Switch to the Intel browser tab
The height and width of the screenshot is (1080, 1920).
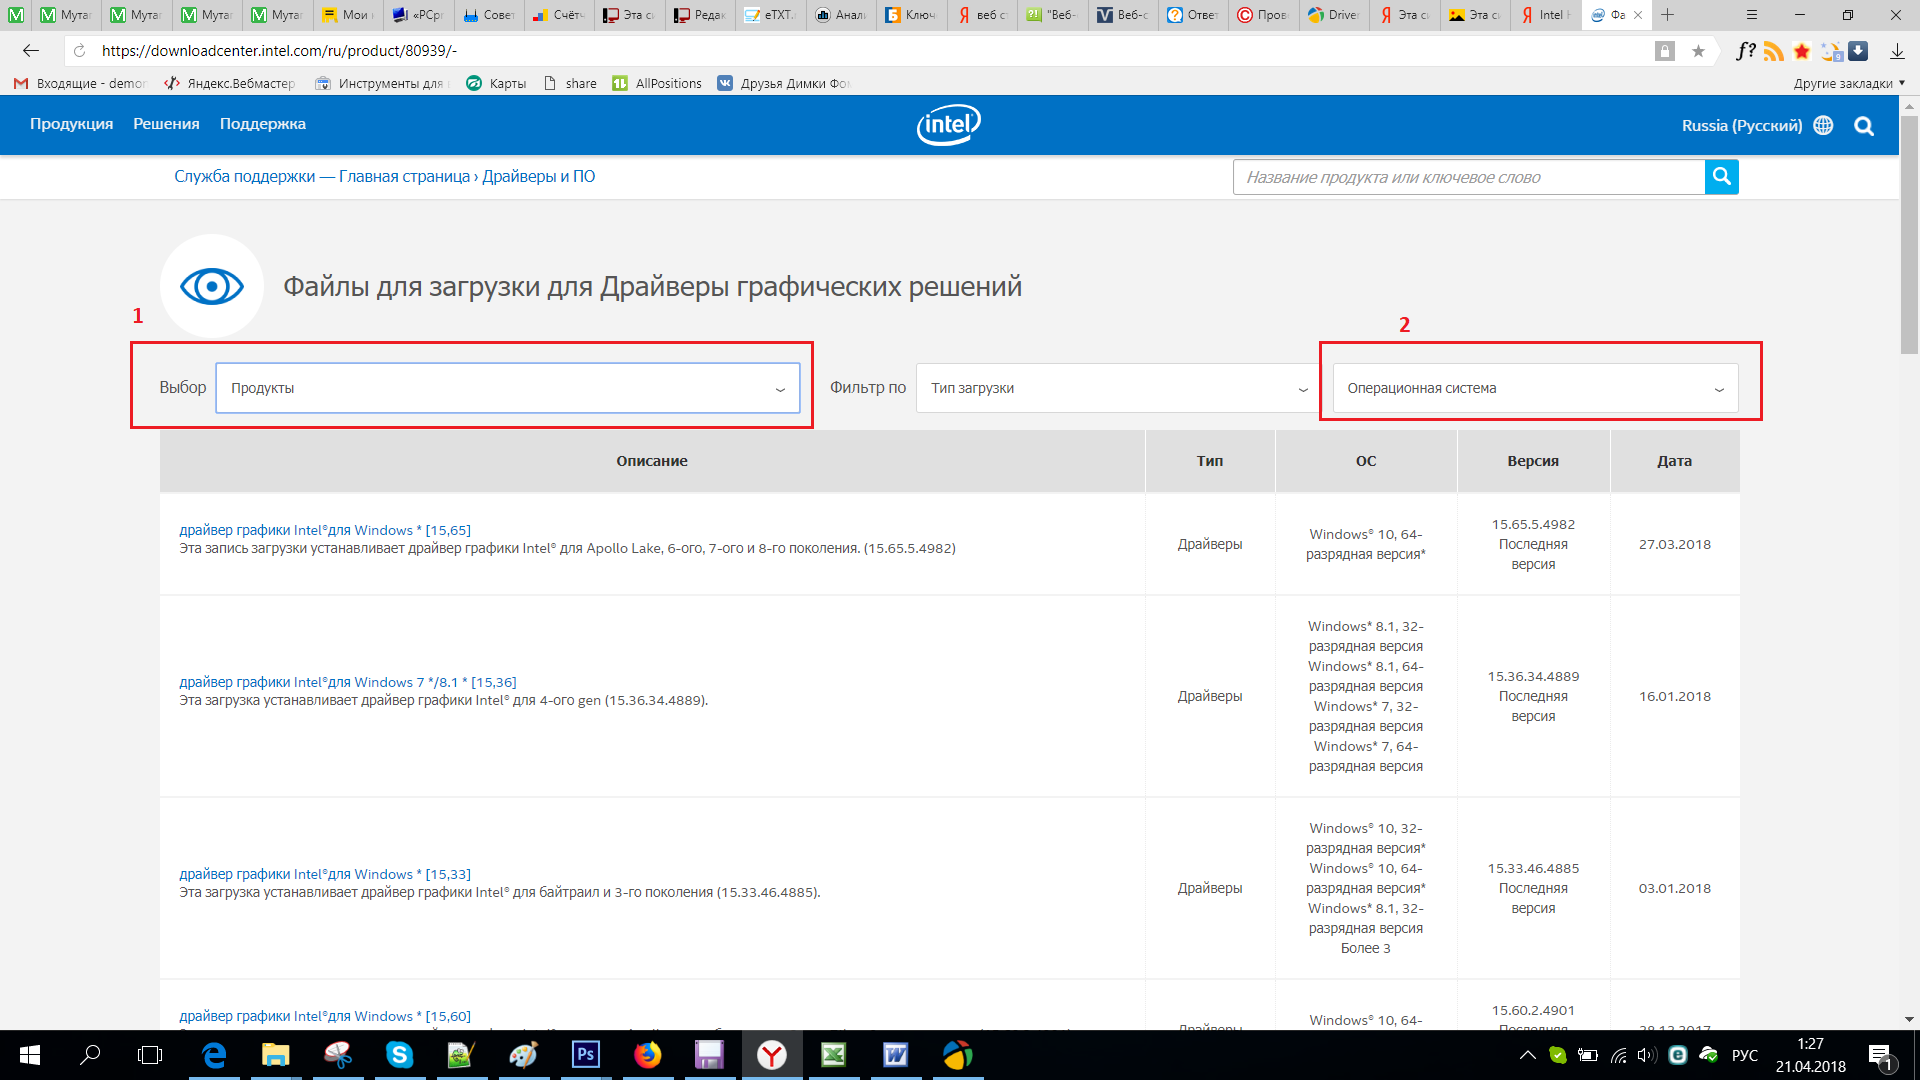[1546, 15]
